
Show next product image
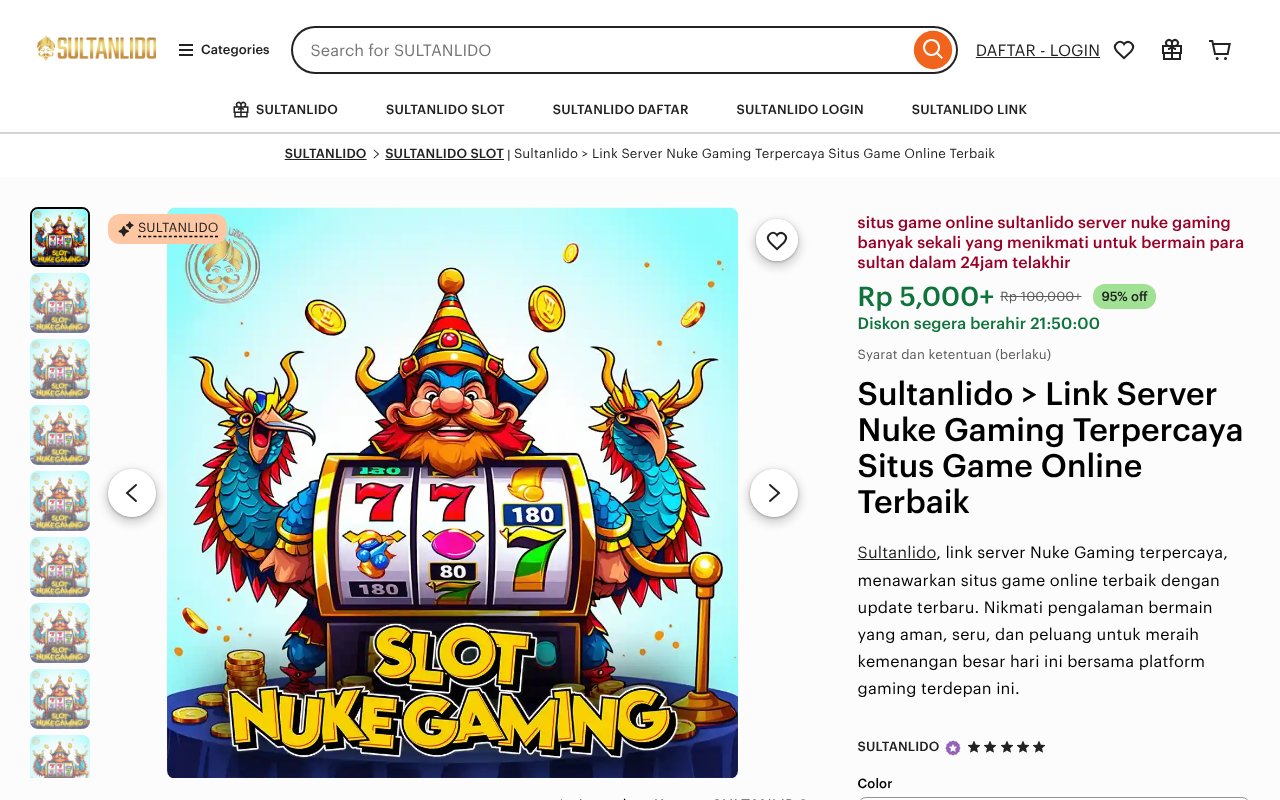(x=774, y=493)
